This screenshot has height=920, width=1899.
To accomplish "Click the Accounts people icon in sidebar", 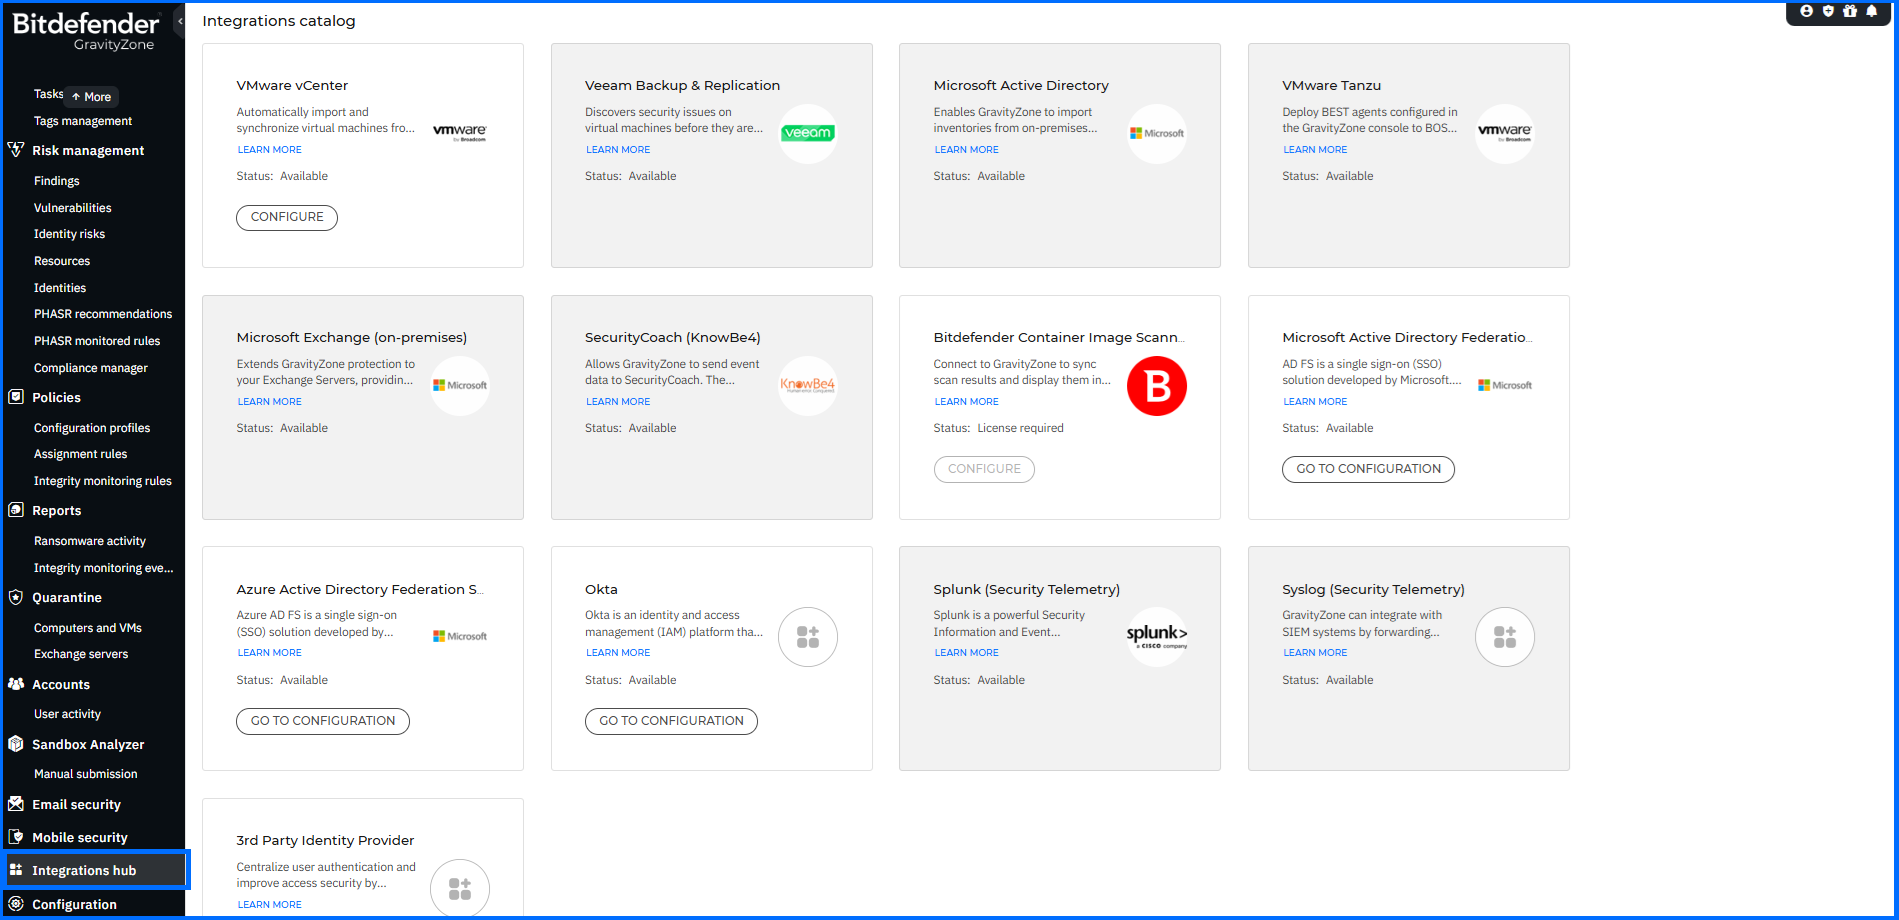I will point(16,684).
